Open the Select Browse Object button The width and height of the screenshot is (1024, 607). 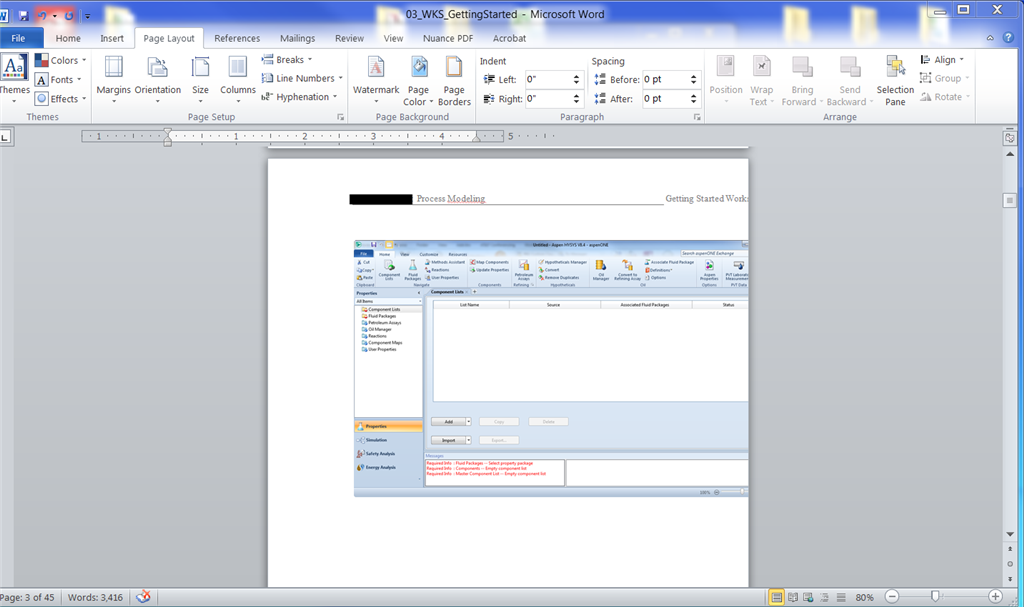point(1010,564)
